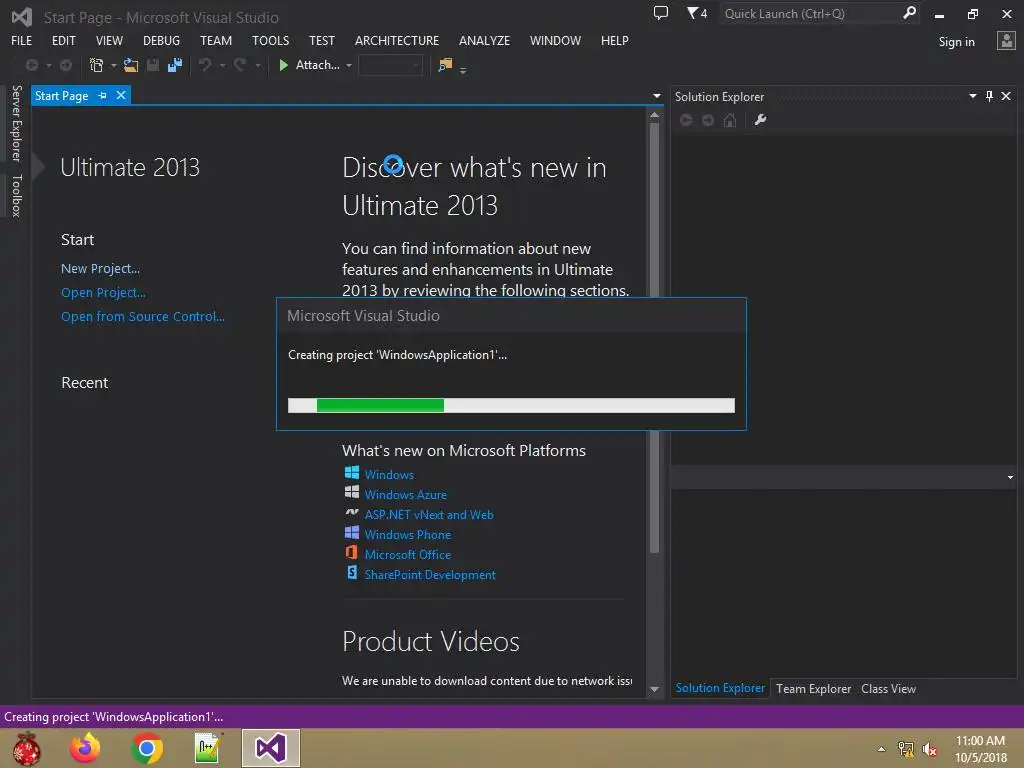Click the Navigate Forward toolbar icon
Screen dimensions: 1024x768
[x=66, y=65]
